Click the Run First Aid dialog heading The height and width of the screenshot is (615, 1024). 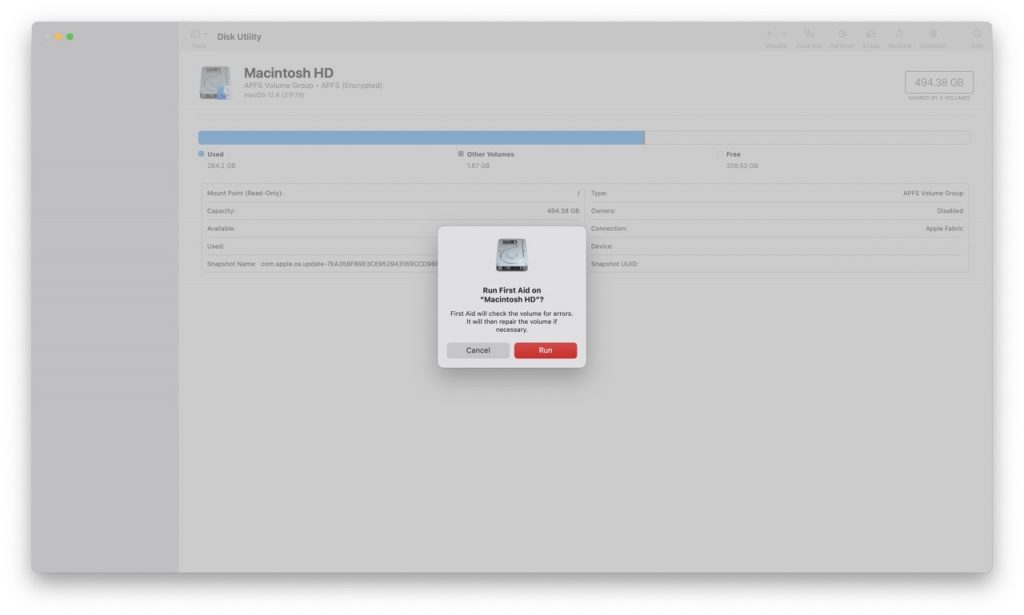pos(511,295)
